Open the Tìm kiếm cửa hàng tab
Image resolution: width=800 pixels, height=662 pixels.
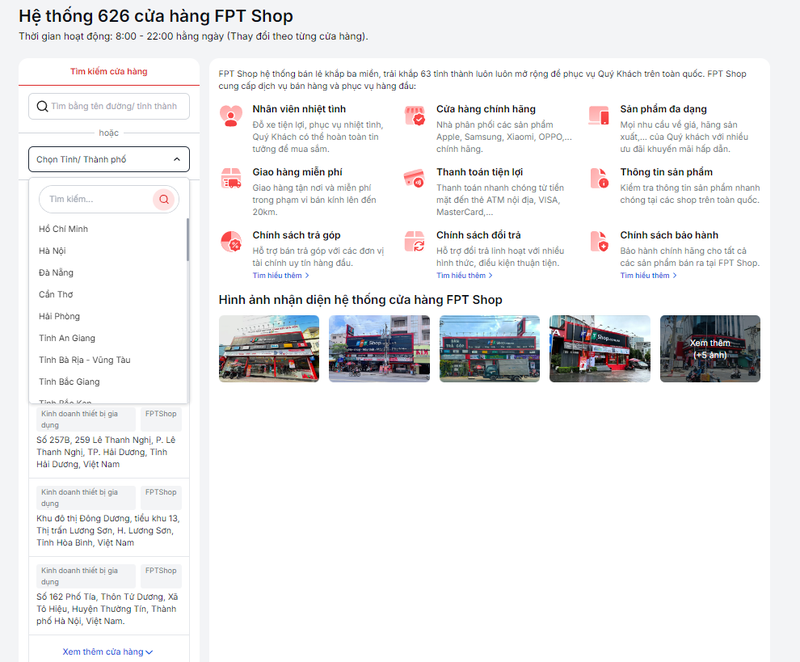click(x=109, y=71)
